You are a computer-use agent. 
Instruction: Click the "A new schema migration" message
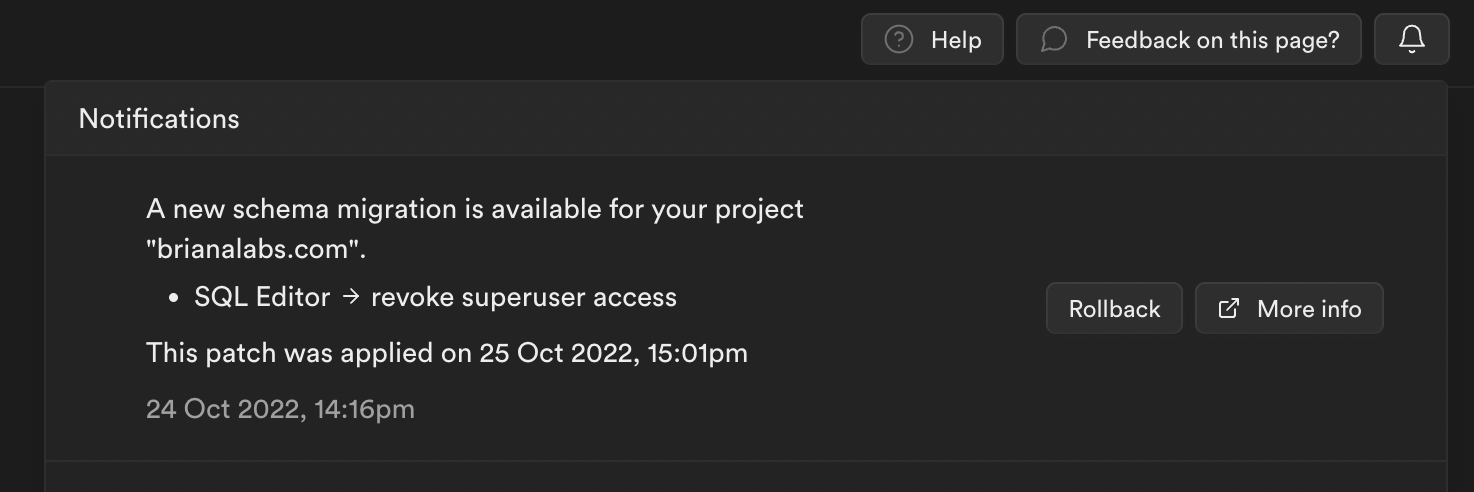click(x=475, y=210)
